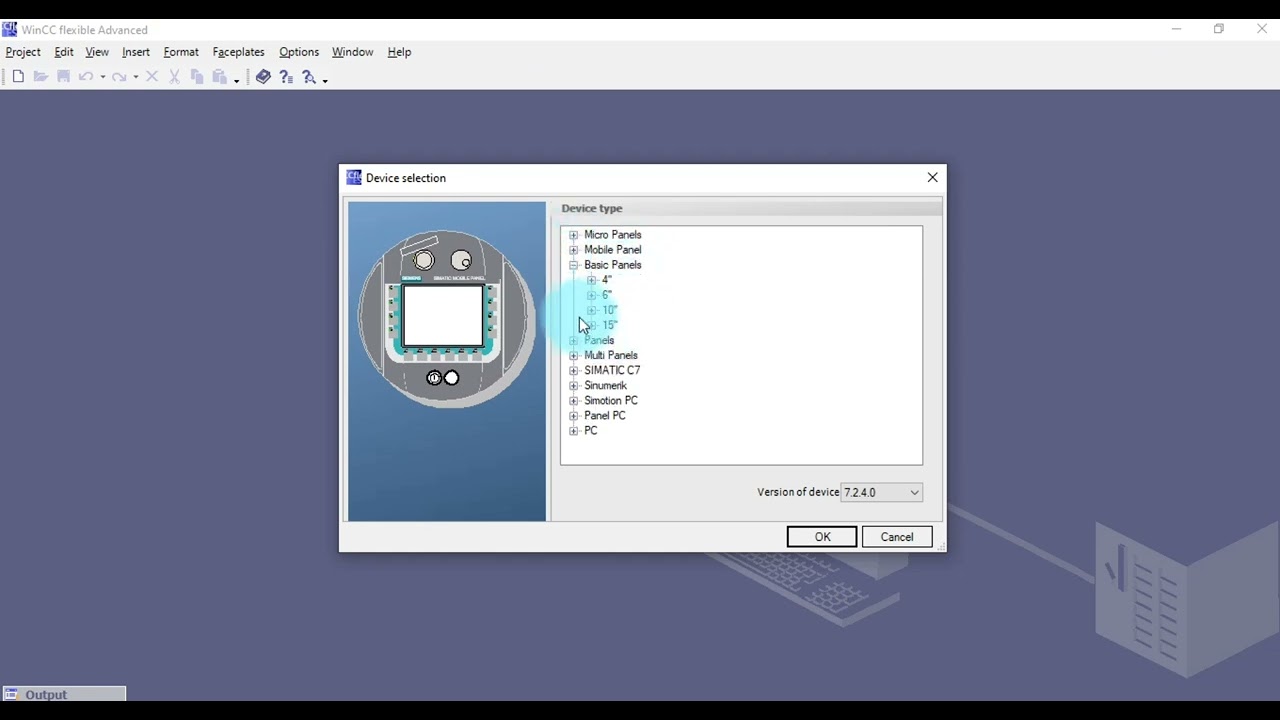Viewport: 1280px width, 720px height.
Task: Open the Undo history dropdown arrow
Action: pyautogui.click(x=103, y=78)
